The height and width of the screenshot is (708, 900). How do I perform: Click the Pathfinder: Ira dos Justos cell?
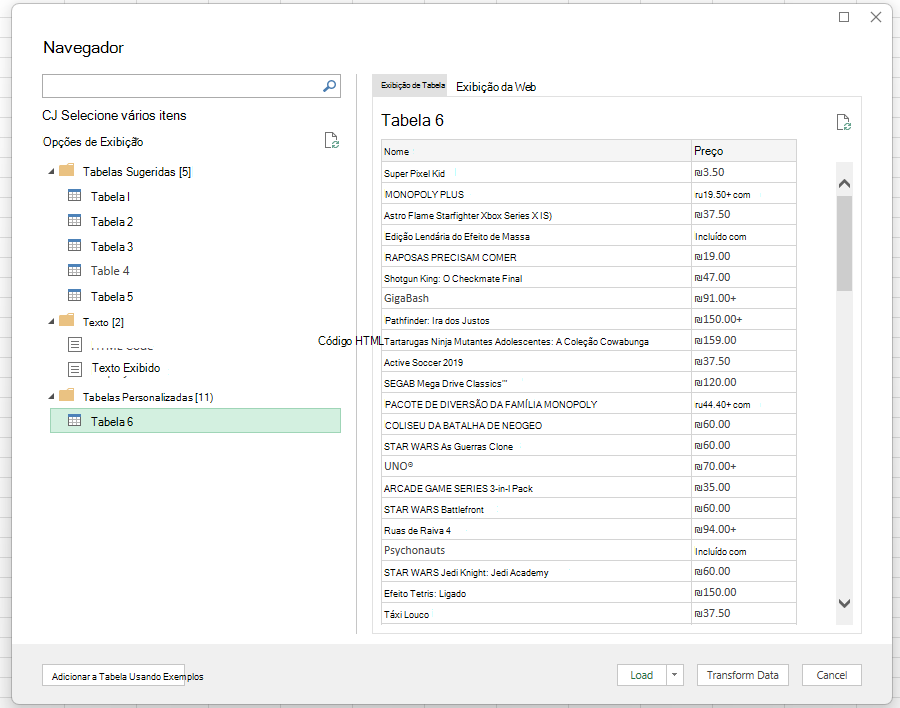[x=536, y=320]
